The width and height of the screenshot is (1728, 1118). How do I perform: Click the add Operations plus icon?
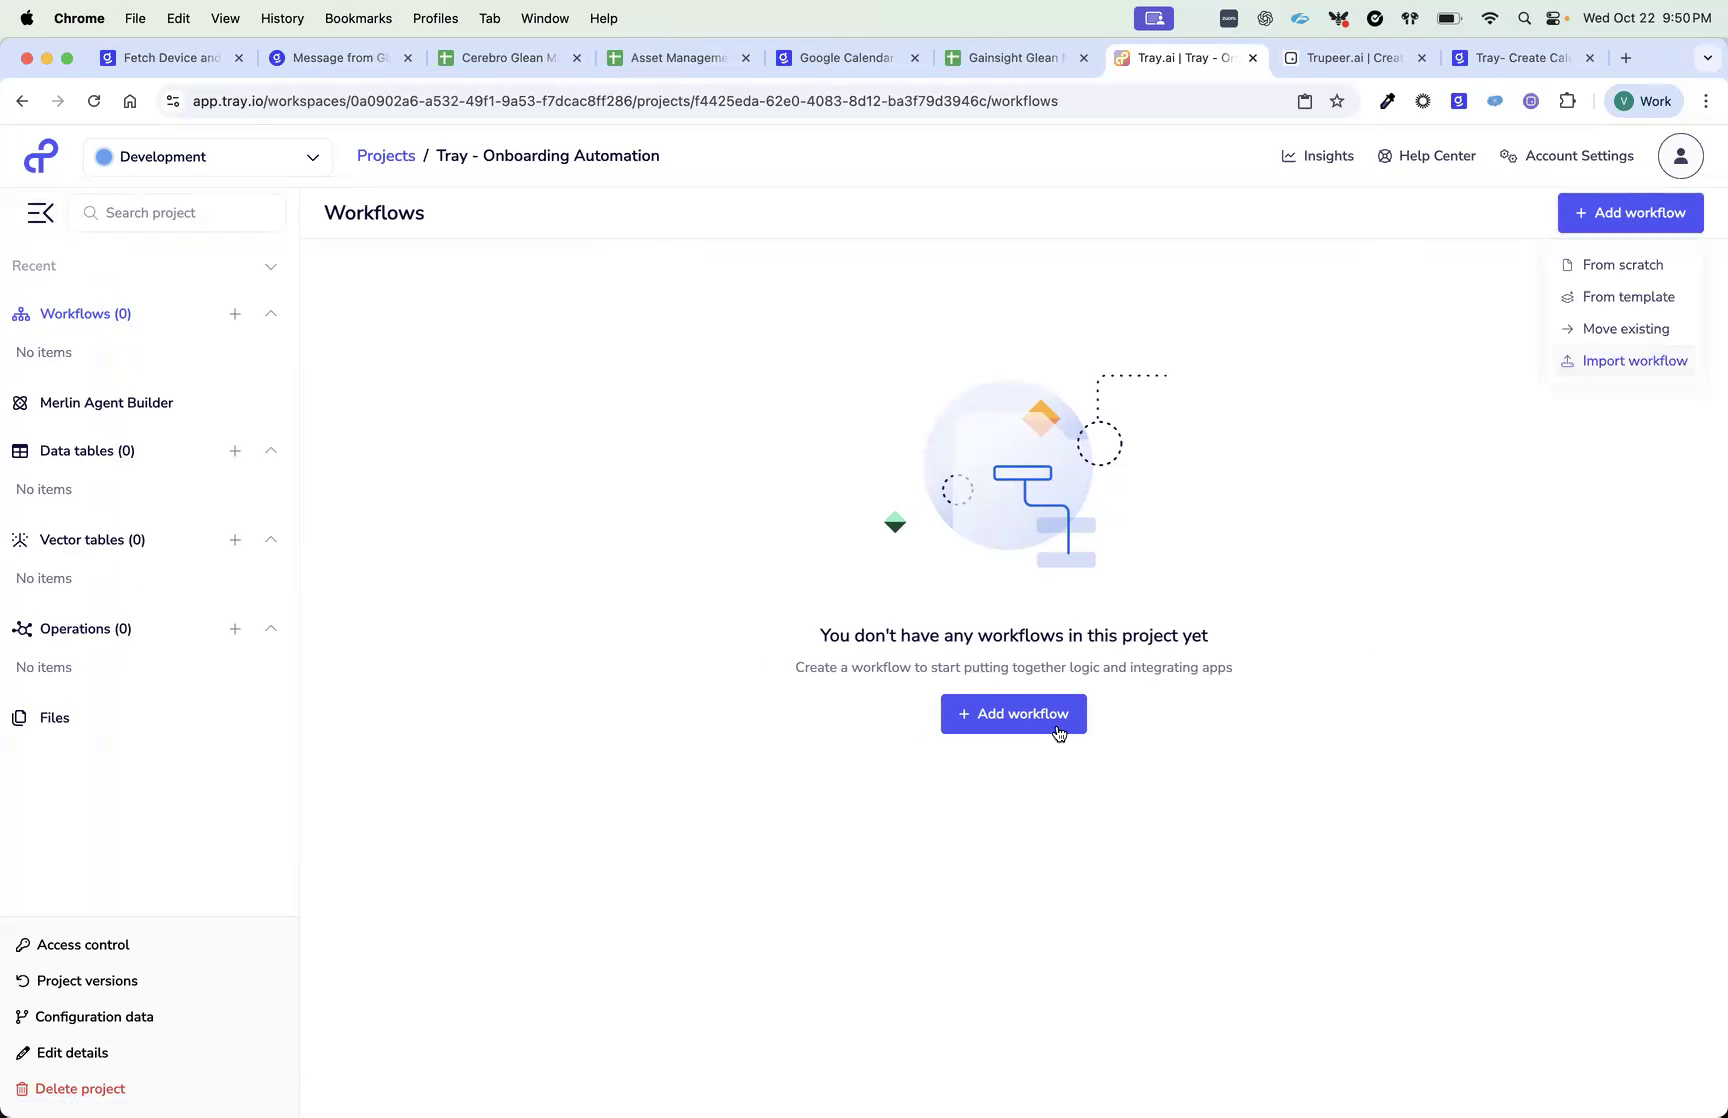click(x=235, y=629)
